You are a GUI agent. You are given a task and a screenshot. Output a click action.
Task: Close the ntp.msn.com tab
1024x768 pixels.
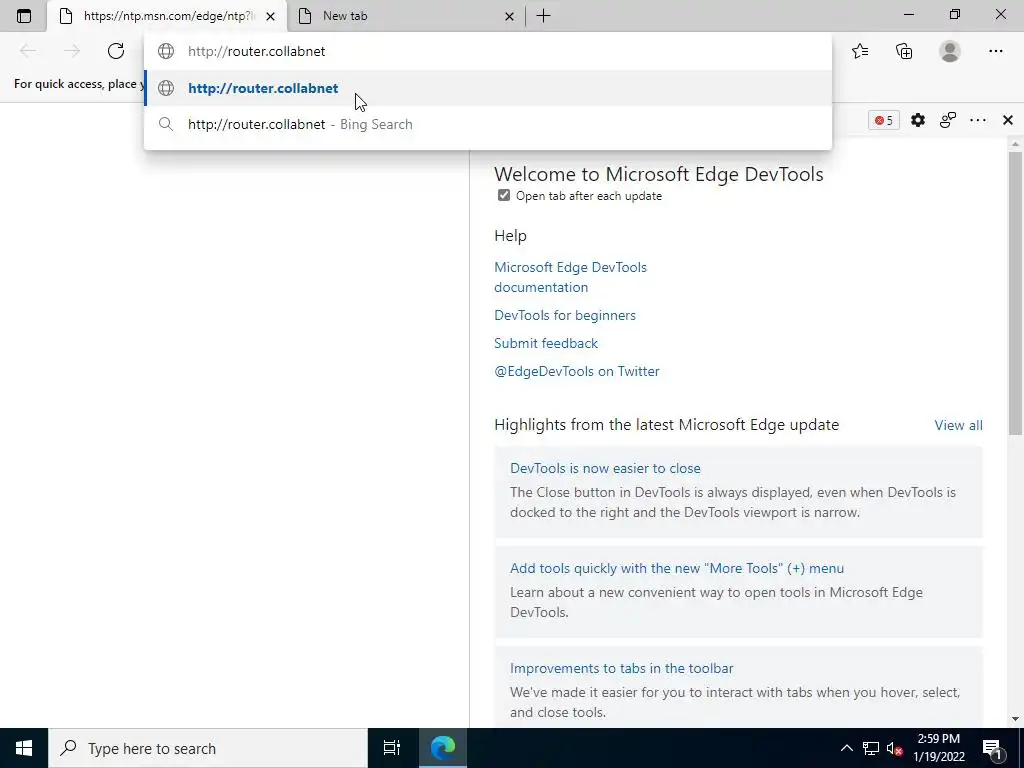click(270, 16)
